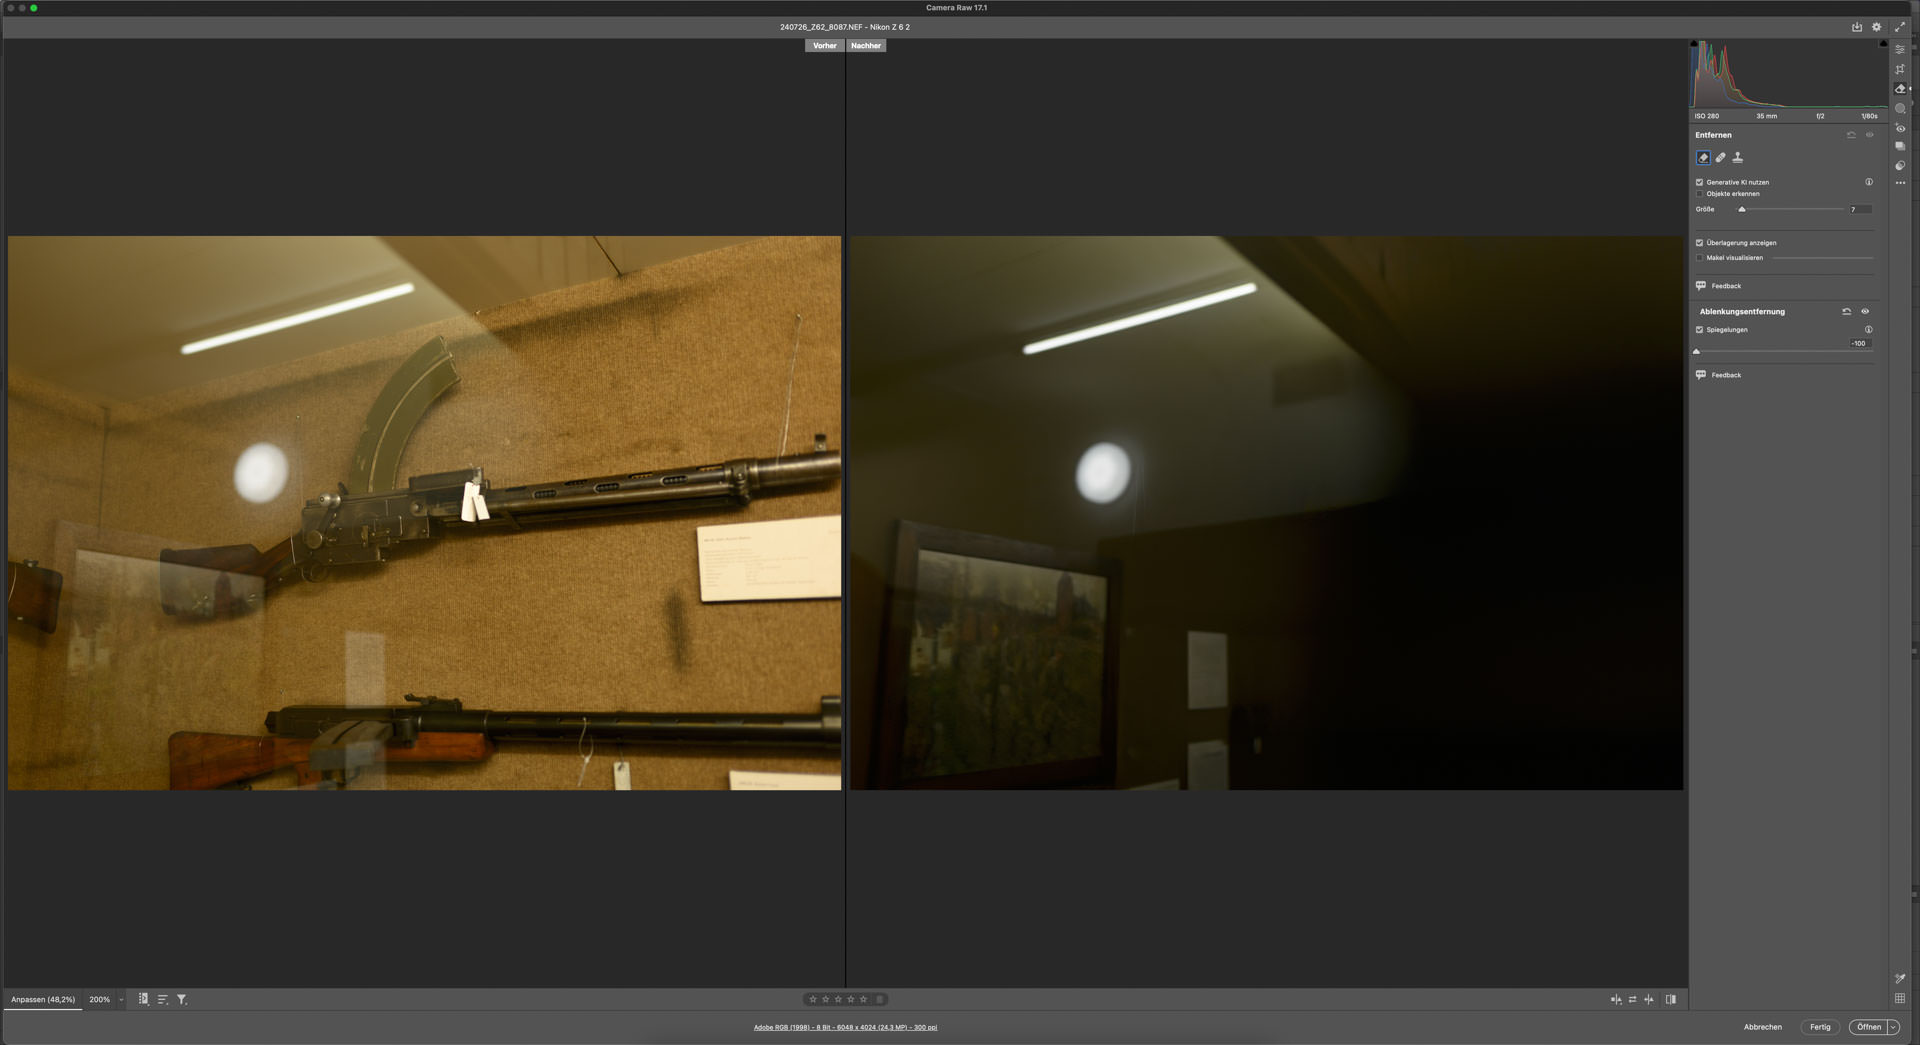Uncheck Generative KI nutzen
The height and width of the screenshot is (1045, 1920).
[x=1699, y=182]
